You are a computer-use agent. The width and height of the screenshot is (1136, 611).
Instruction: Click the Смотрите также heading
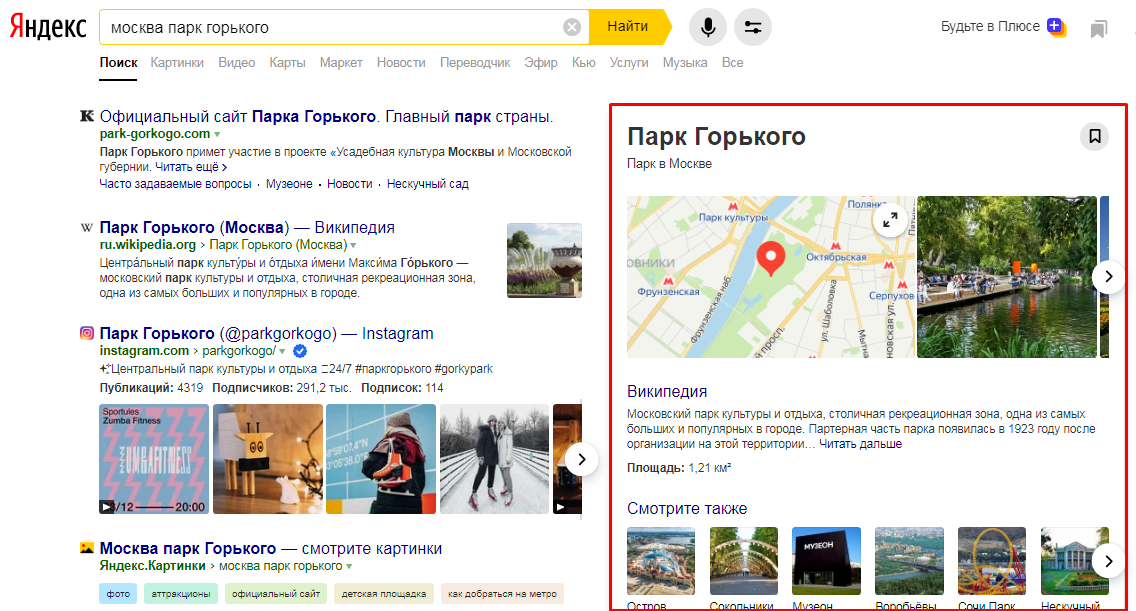tap(687, 508)
